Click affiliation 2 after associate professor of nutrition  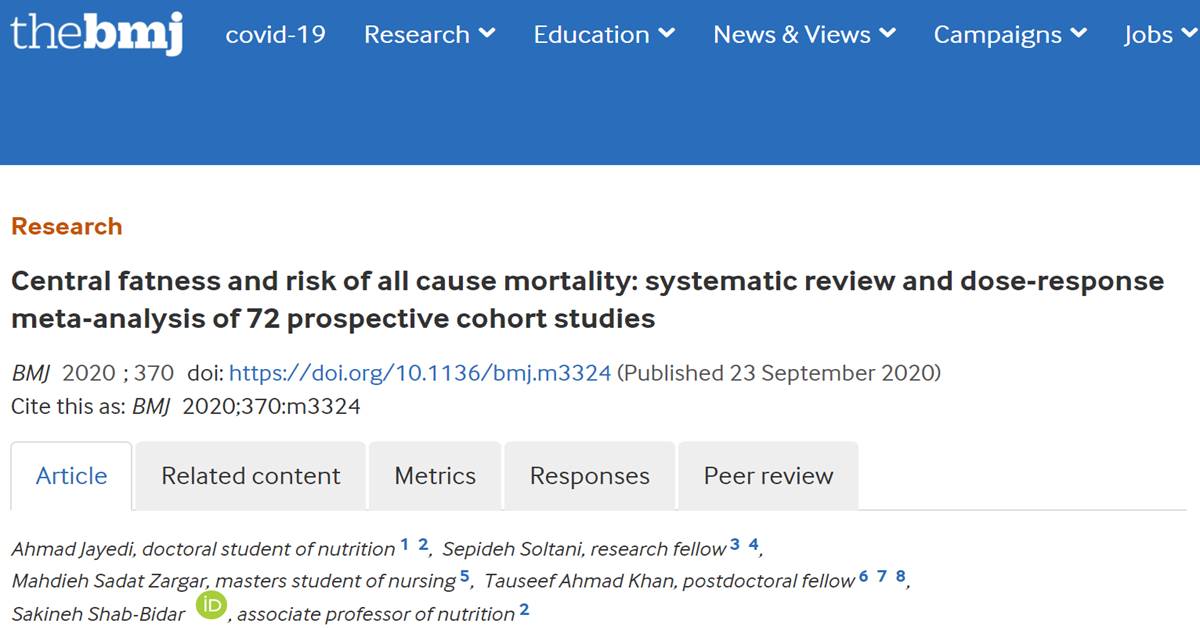tap(524, 609)
